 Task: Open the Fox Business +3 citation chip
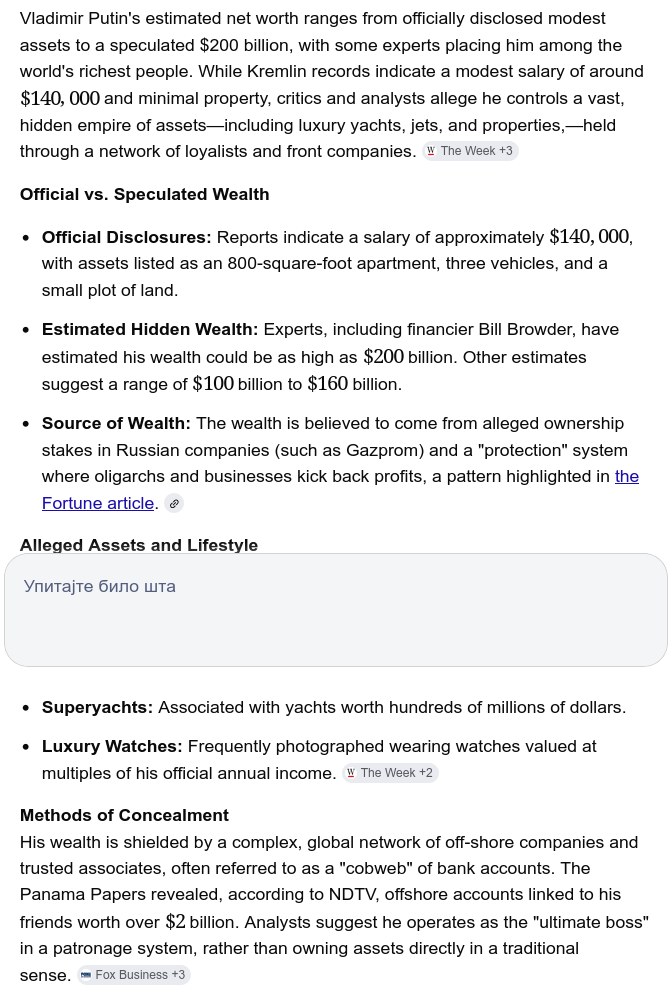pyautogui.click(x=133, y=976)
